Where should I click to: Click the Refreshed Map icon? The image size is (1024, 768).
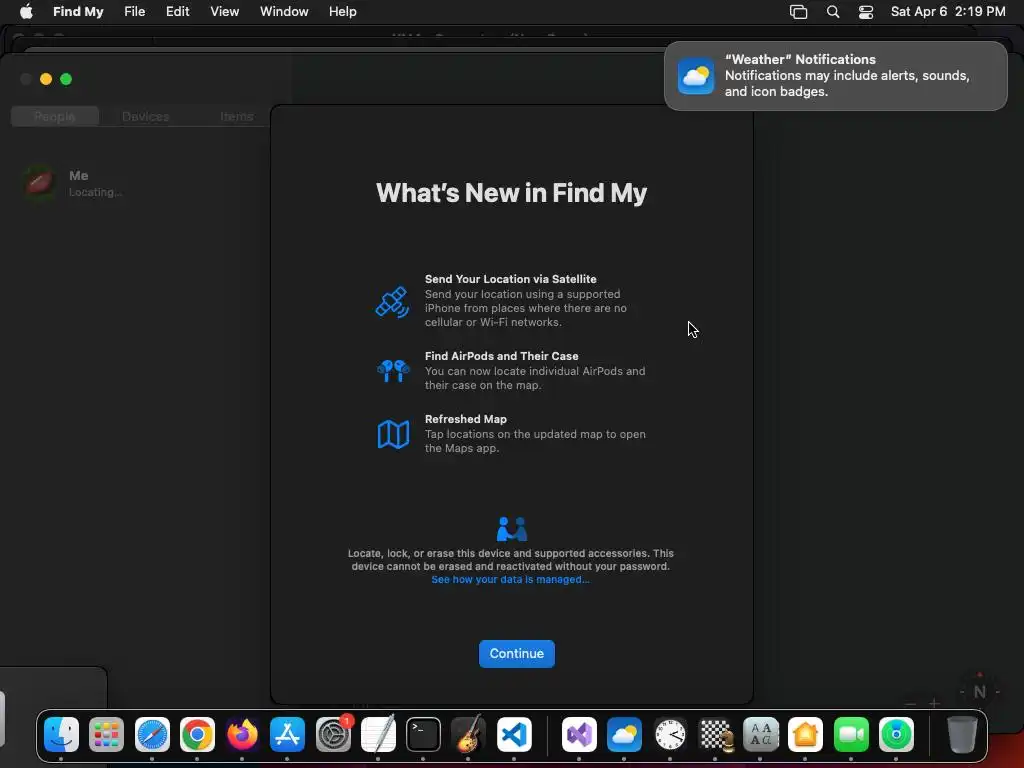pyautogui.click(x=393, y=434)
